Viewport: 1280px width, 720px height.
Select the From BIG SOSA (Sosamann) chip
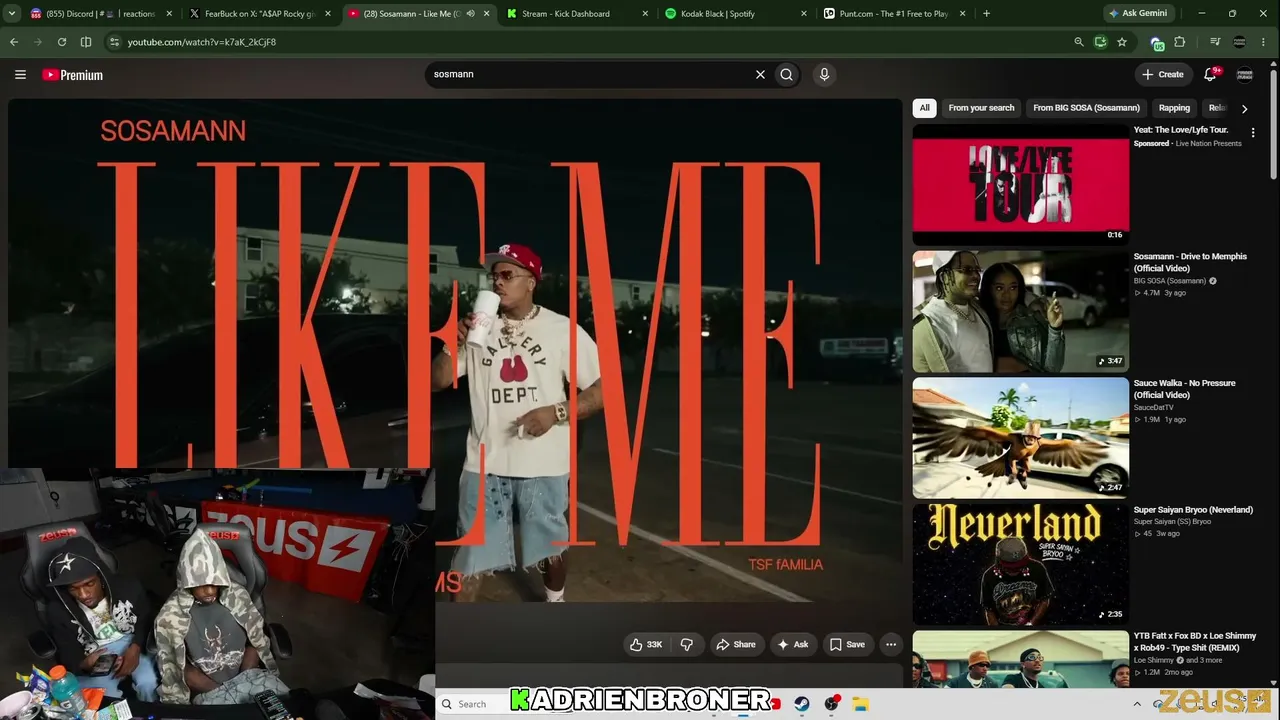(1086, 108)
